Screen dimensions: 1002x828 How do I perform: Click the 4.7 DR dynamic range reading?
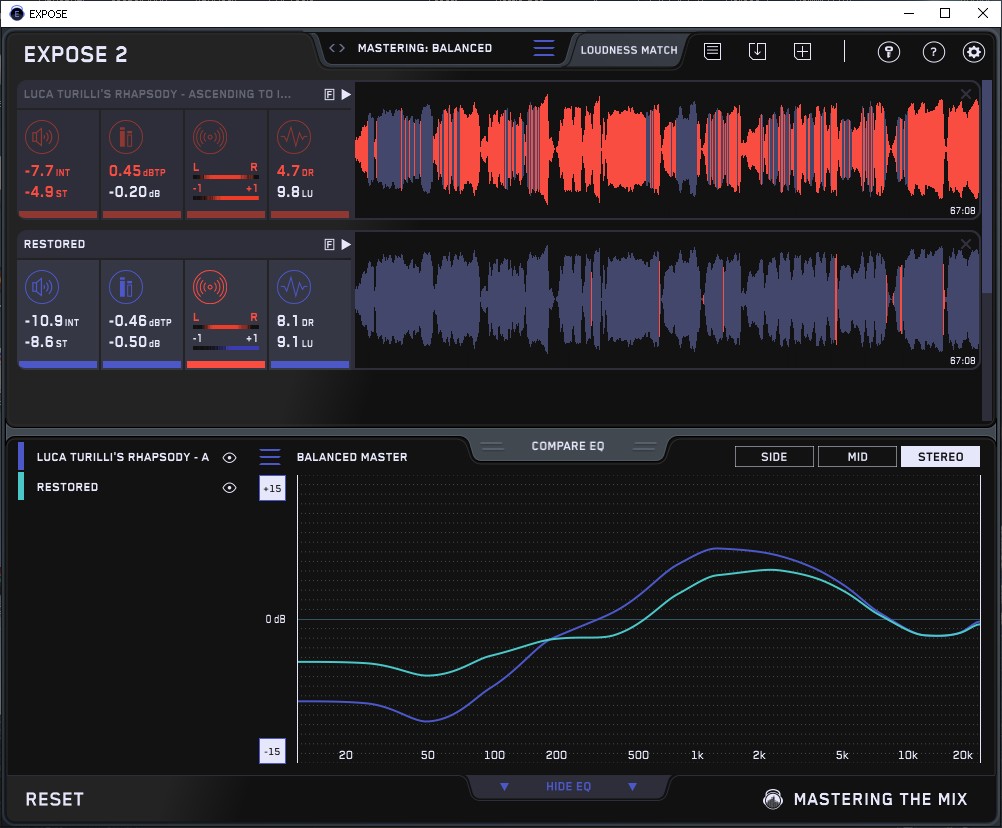tap(295, 171)
